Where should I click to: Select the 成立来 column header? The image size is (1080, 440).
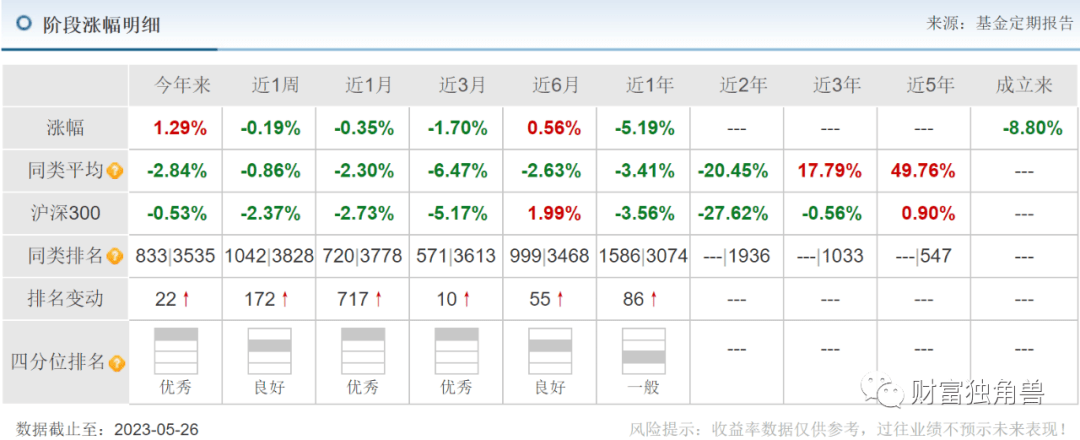[1023, 86]
